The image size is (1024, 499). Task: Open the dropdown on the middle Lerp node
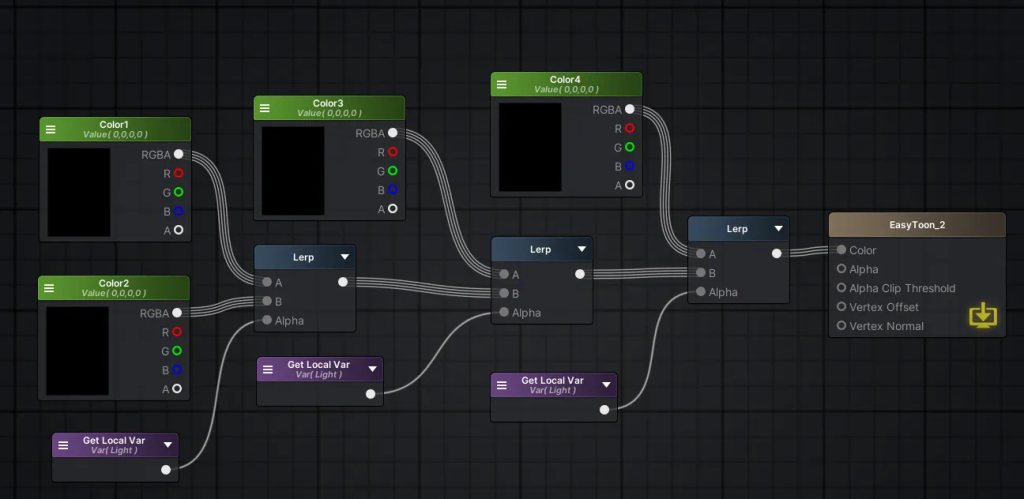point(580,249)
